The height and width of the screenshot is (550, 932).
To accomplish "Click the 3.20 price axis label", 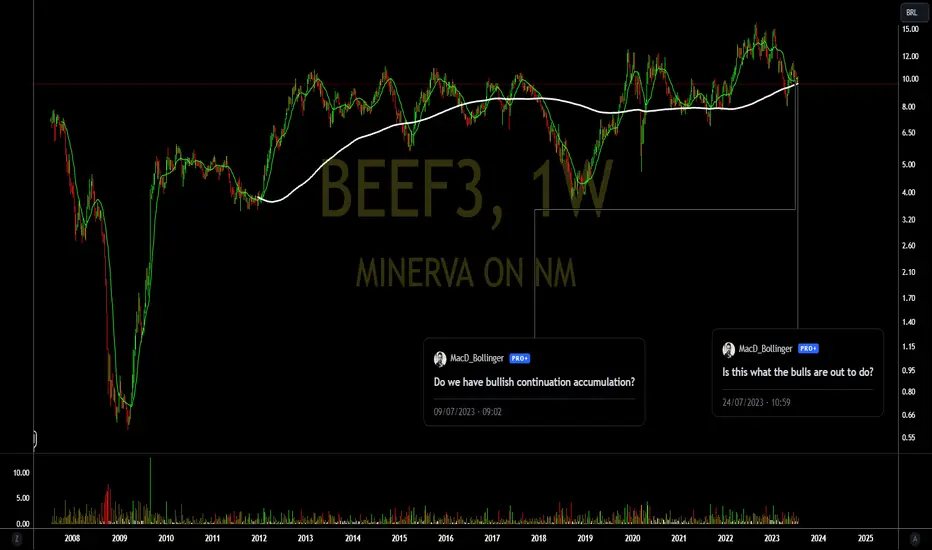I will pos(908,219).
